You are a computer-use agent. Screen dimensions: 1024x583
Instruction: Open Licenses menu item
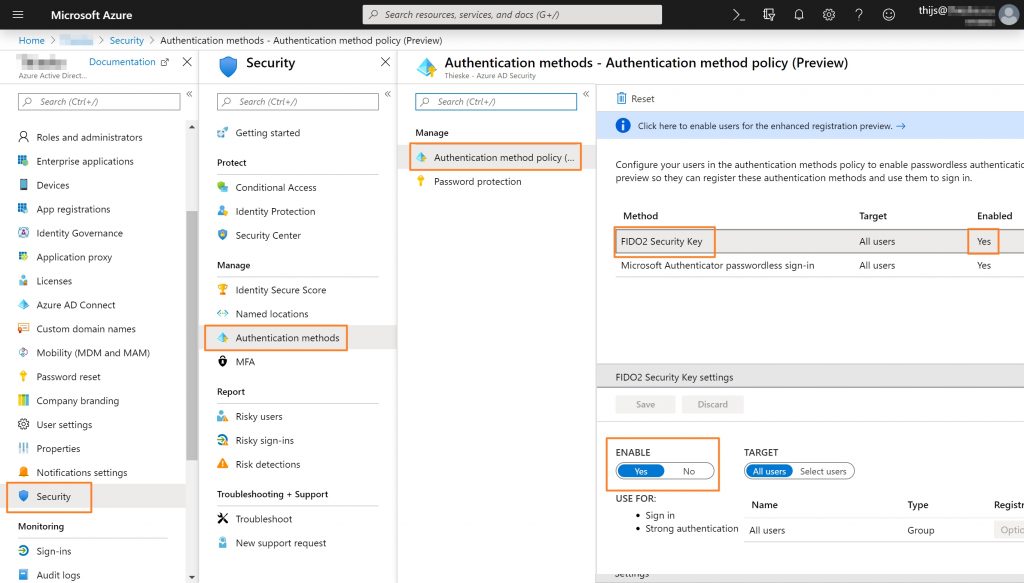54,281
